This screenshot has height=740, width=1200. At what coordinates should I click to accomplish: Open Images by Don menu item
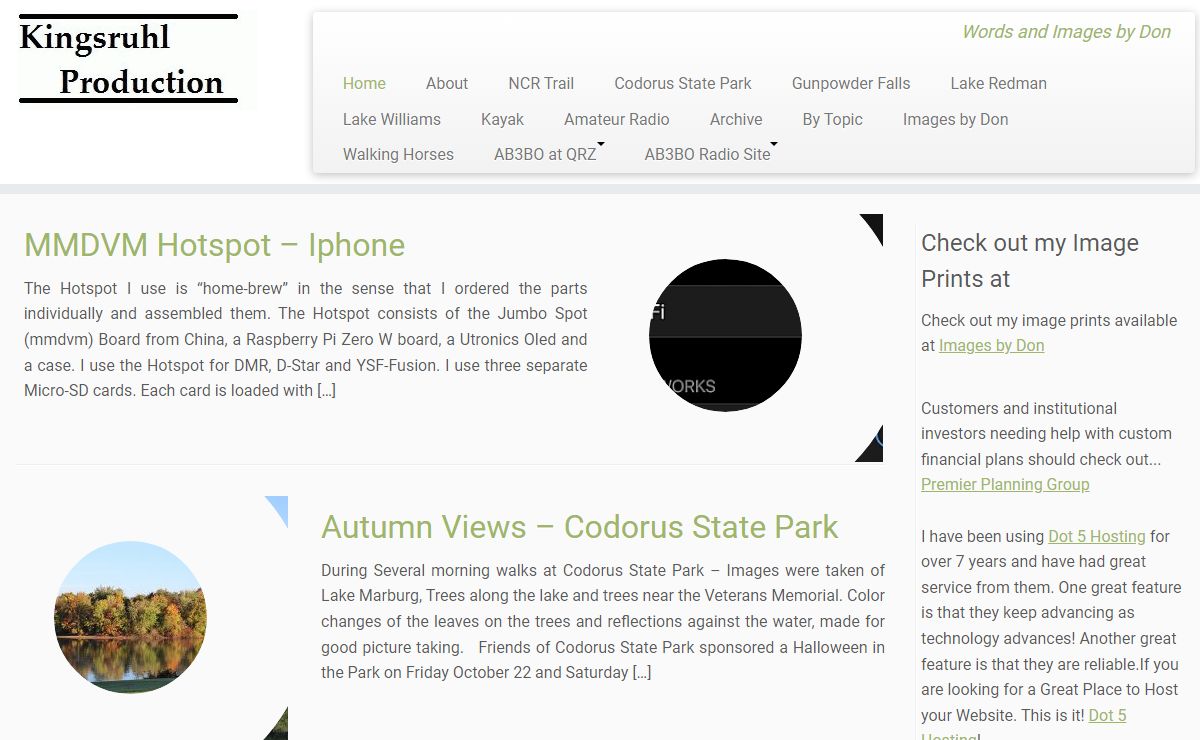click(x=956, y=119)
